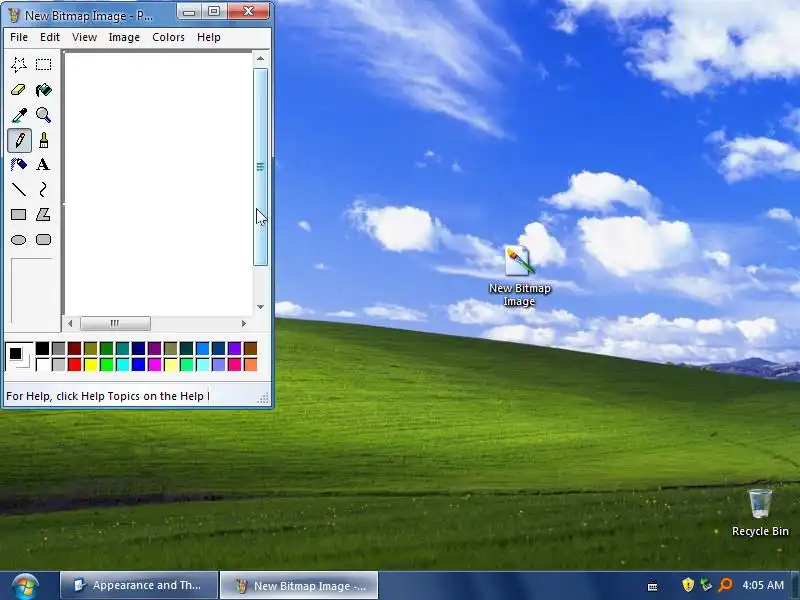This screenshot has width=800, height=600.
Task: Select the hot pink palette swatch
Action: (x=234, y=364)
